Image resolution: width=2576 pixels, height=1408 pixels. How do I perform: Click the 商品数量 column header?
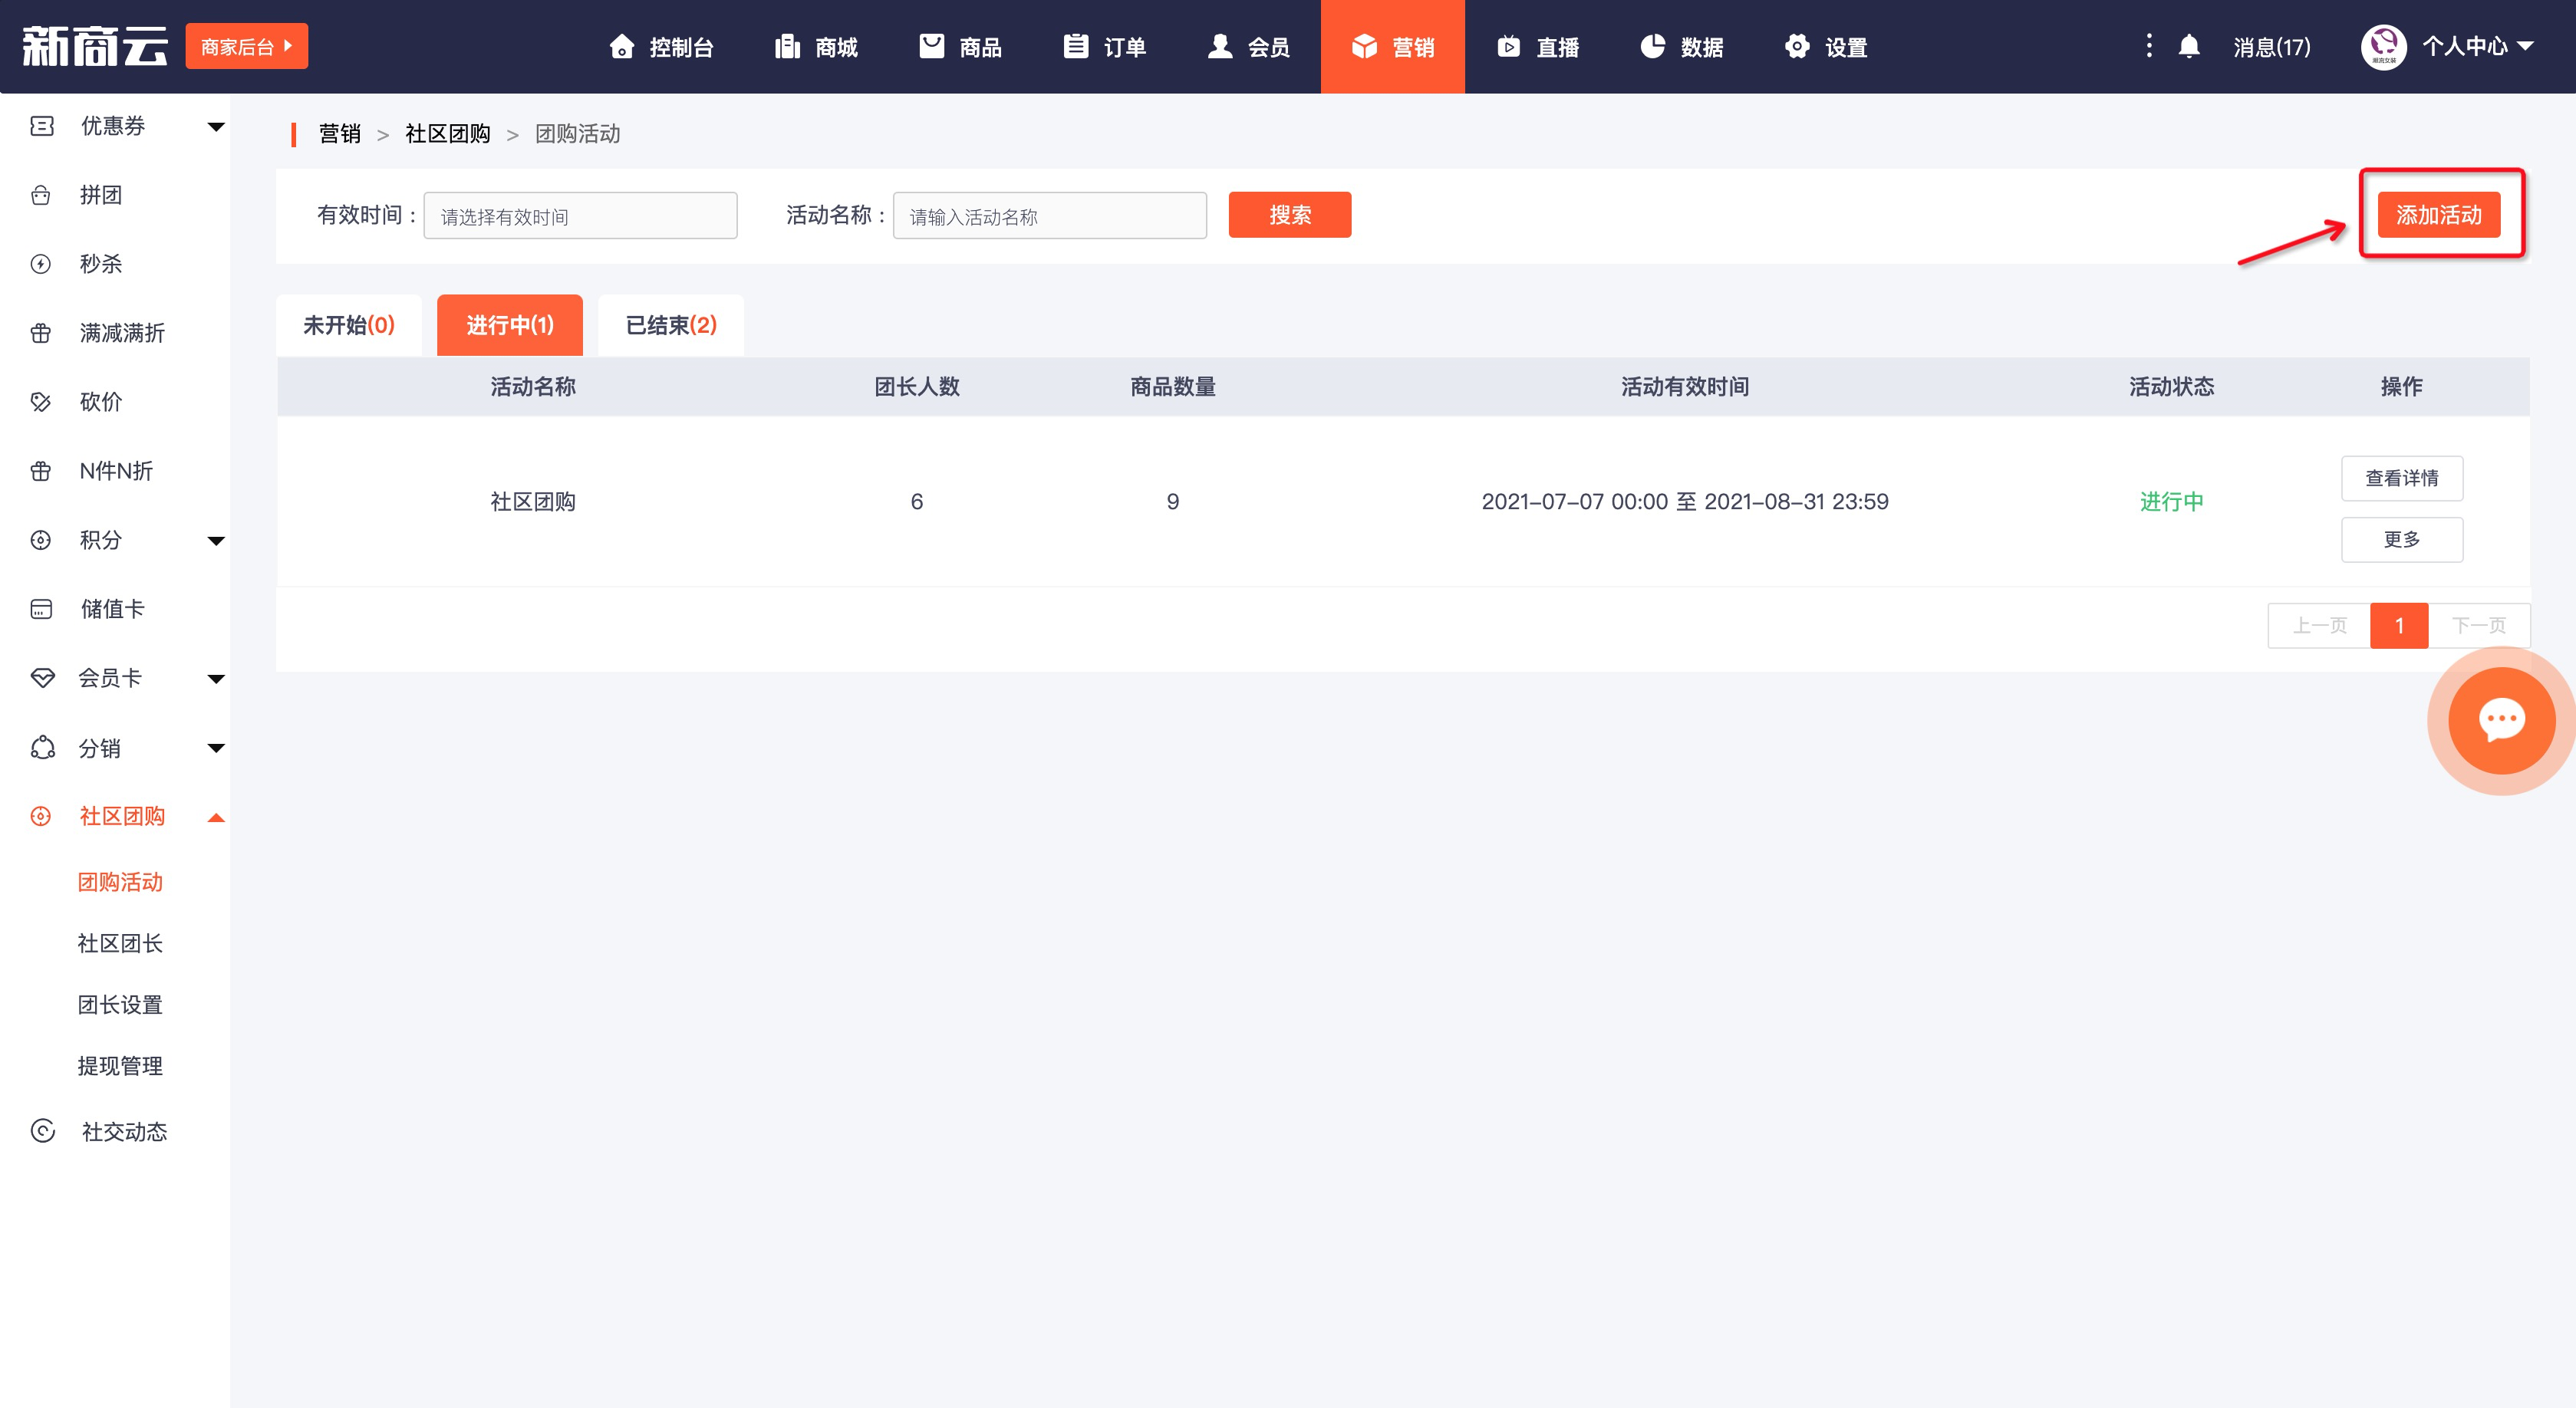[x=1173, y=386]
